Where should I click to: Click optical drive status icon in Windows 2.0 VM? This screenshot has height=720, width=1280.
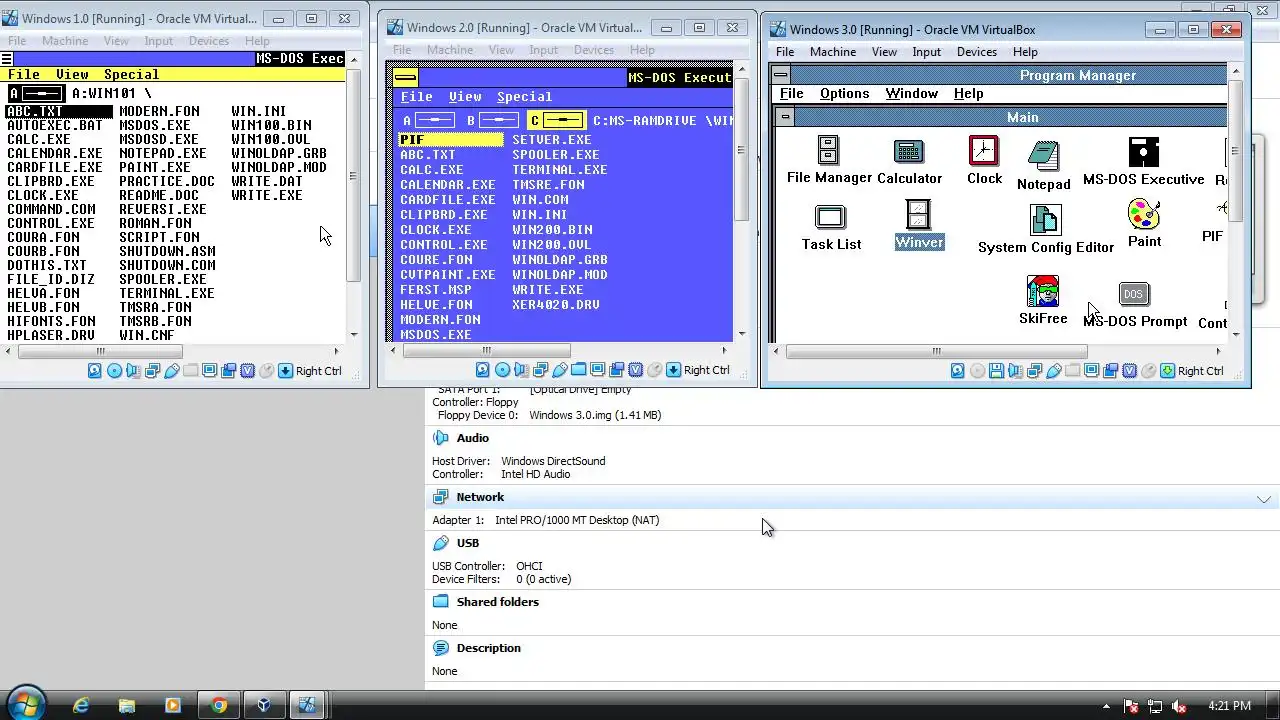502,370
